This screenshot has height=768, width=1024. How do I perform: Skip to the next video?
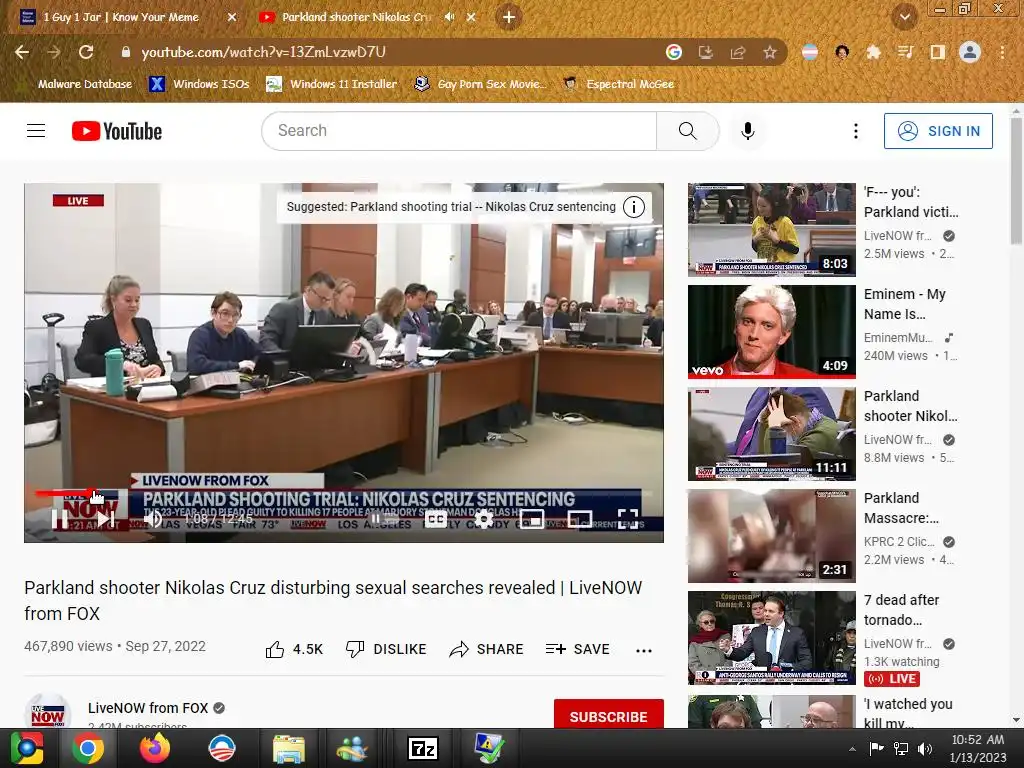coord(106,519)
